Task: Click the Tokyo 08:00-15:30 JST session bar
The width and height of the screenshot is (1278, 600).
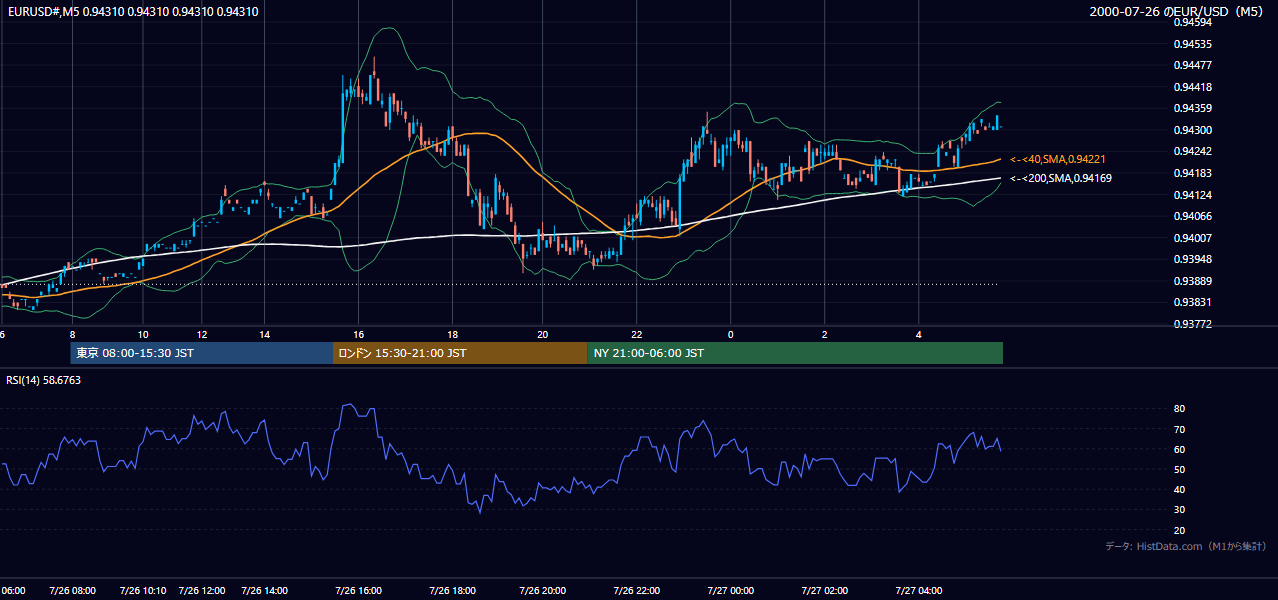Action: (x=202, y=353)
